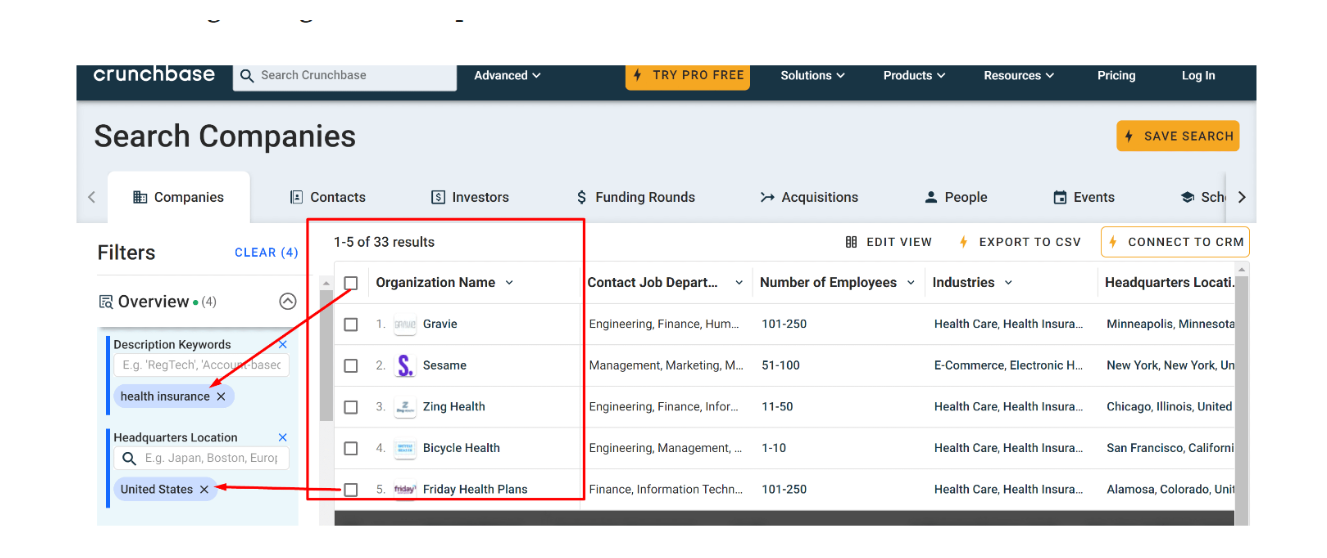Open the Gravie company link
The width and height of the screenshot is (1327, 558).
click(440, 324)
